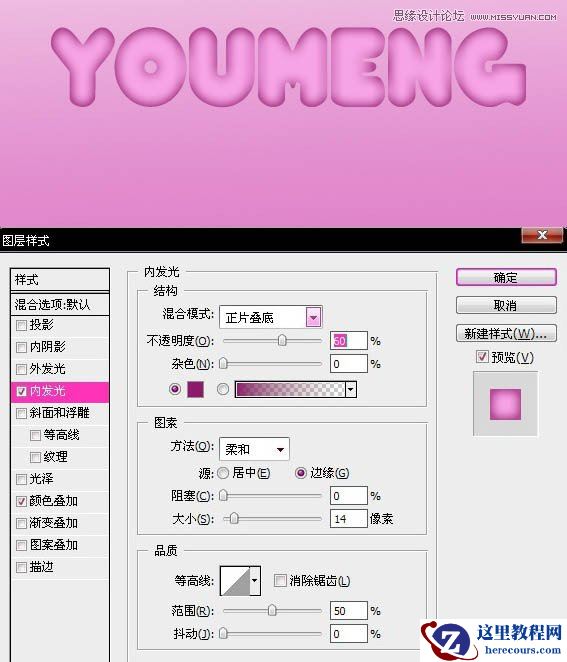Click the 不透明度 opacity slider handle
This screenshot has height=662, width=567.
point(282,340)
